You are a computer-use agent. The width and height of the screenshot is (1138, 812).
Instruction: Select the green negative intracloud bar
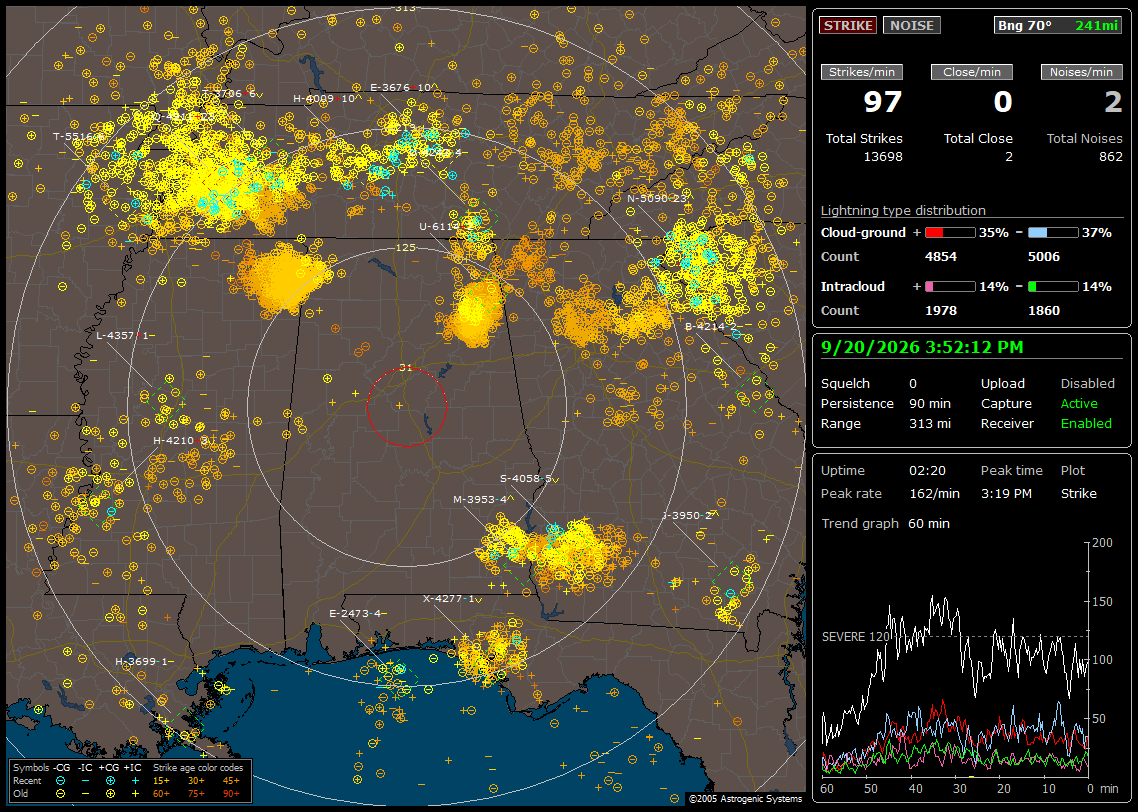pyautogui.click(x=1052, y=287)
